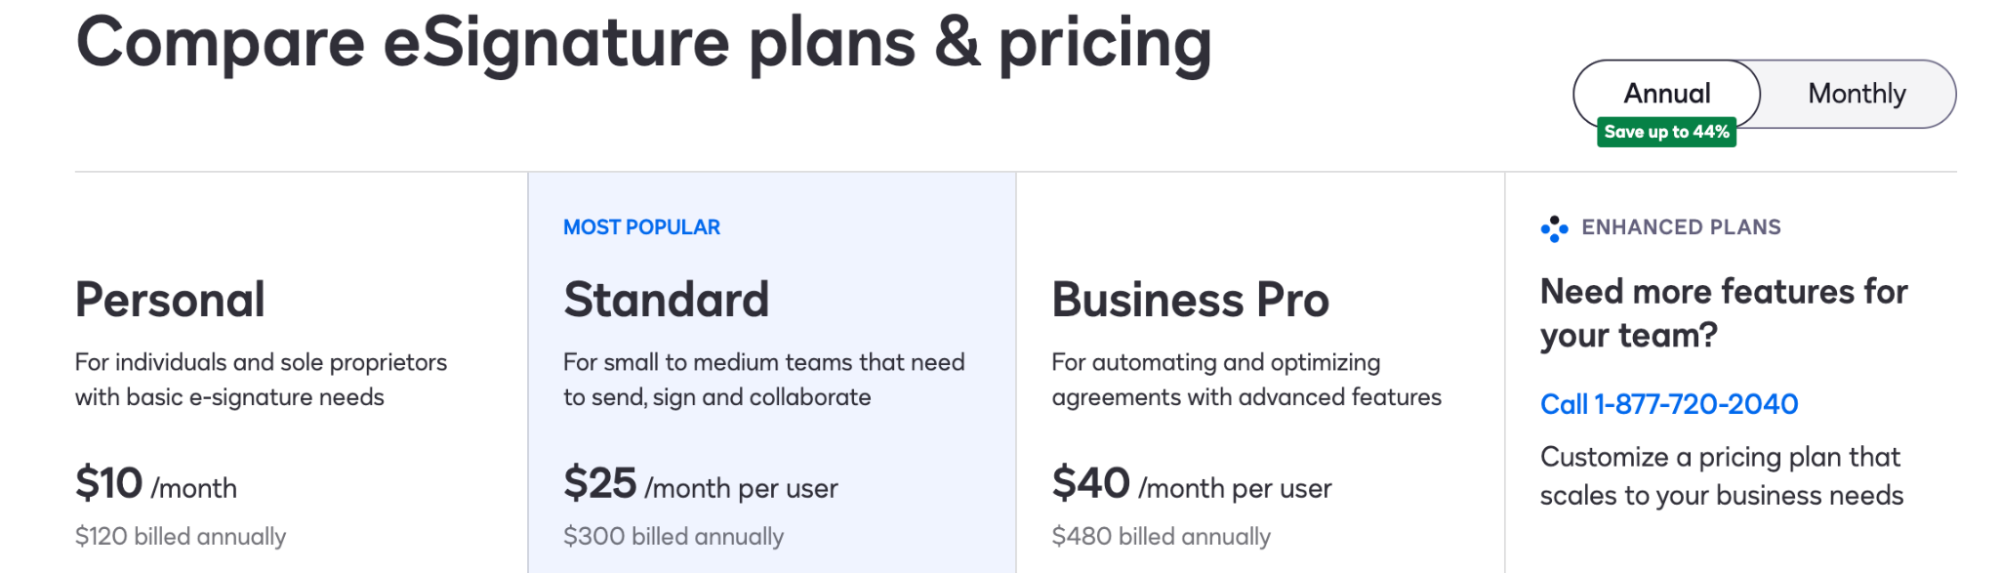Click the $480 billed annually text
The image size is (1999, 573).
[x=1161, y=537]
